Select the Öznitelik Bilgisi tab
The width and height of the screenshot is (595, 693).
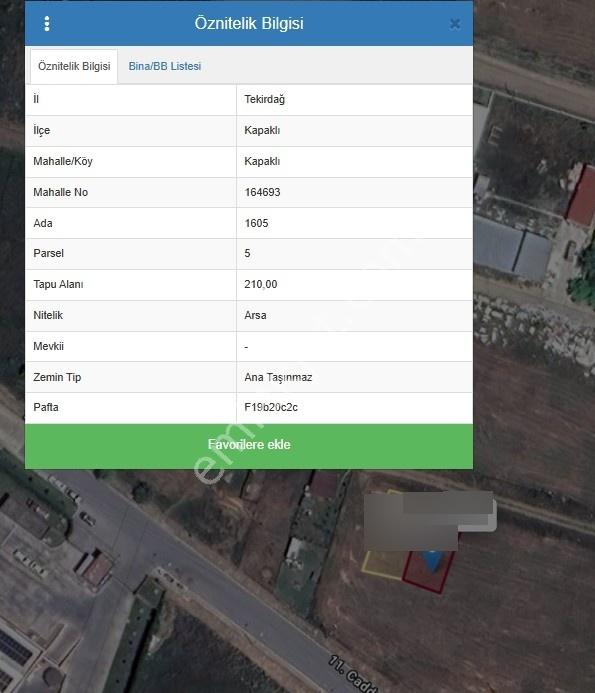point(74,66)
